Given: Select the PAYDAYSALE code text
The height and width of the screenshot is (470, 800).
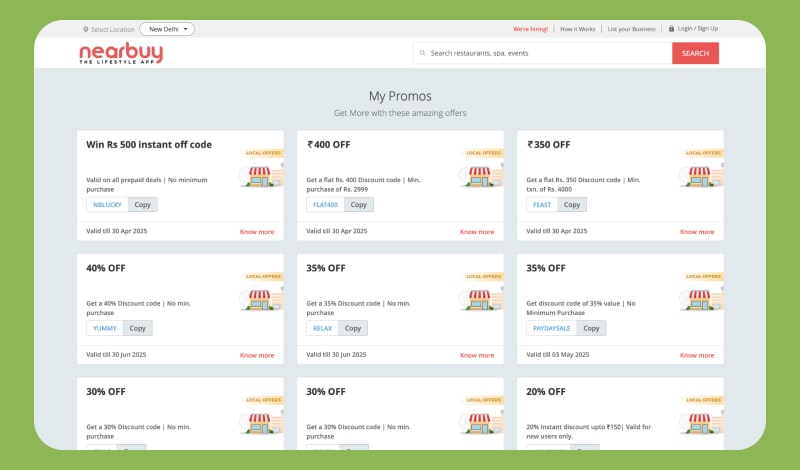Looking at the screenshot, I should [552, 328].
